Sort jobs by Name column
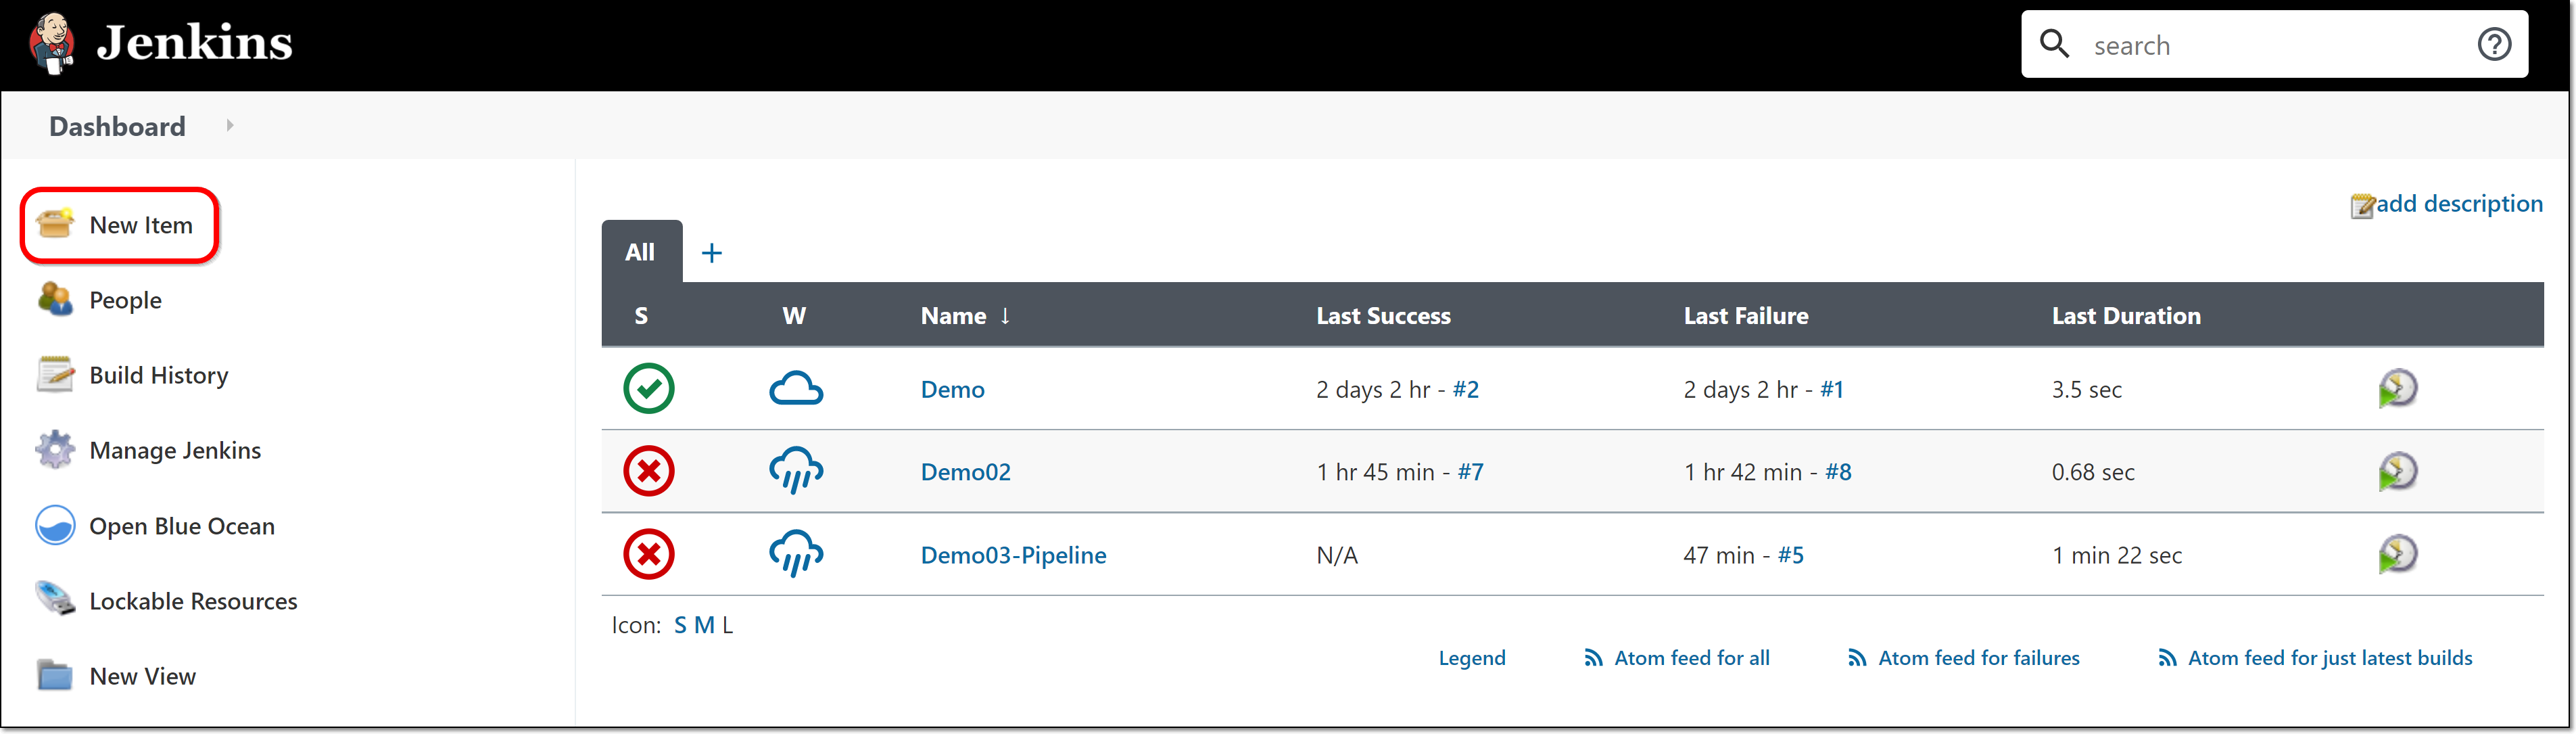2576x734 pixels. 965,316
